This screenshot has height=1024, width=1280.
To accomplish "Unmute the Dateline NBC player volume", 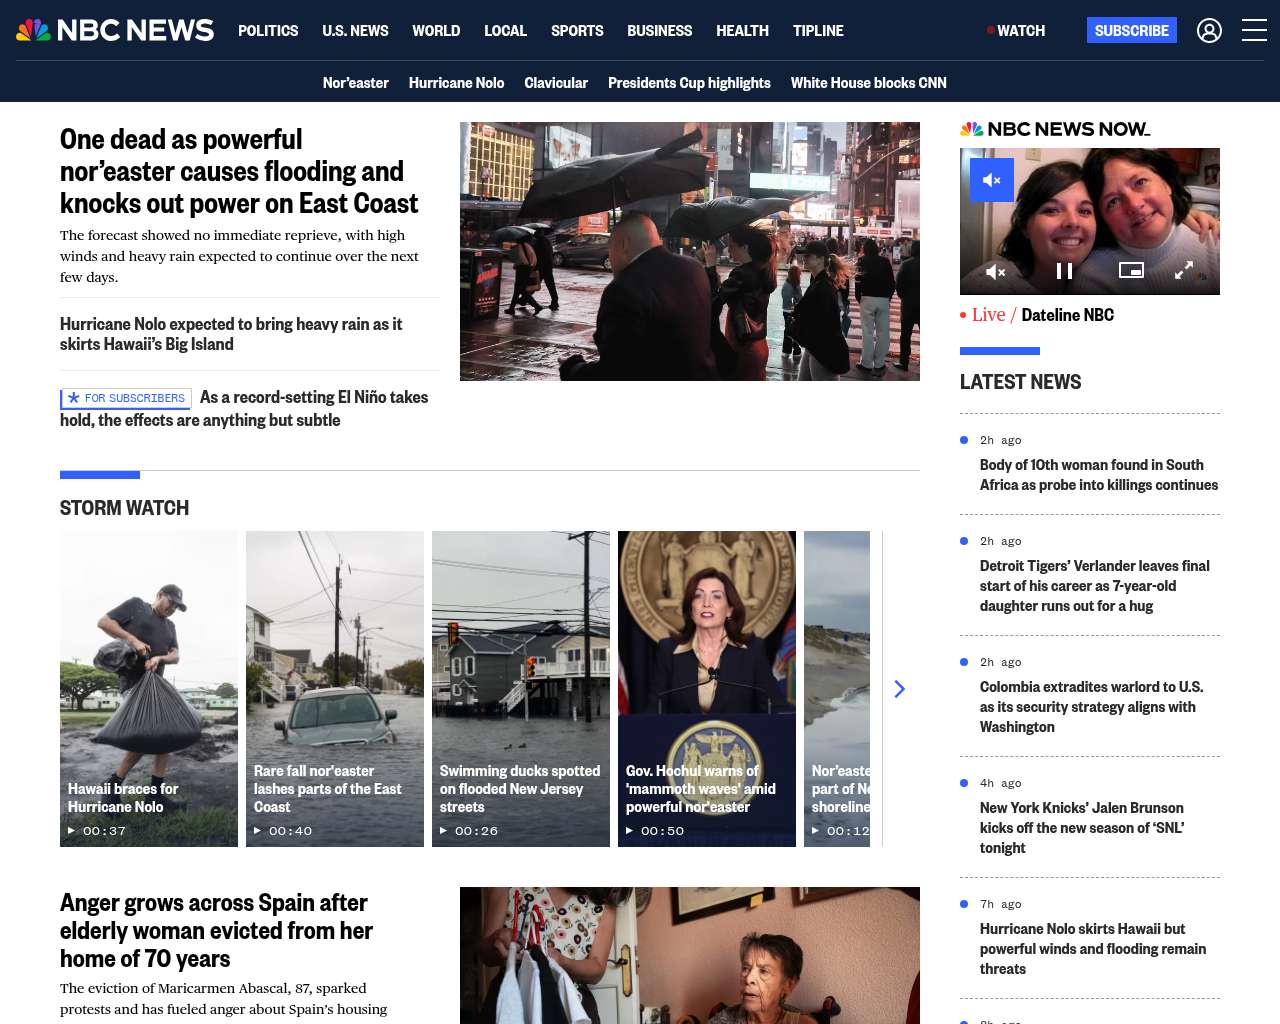I will [995, 271].
